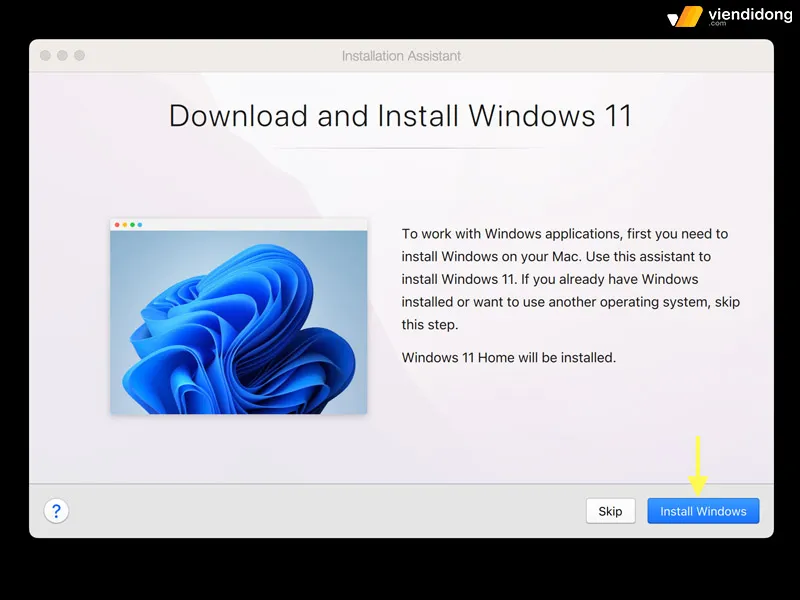
Task: Minimize the Installation Assistant window
Action: click(x=61, y=56)
